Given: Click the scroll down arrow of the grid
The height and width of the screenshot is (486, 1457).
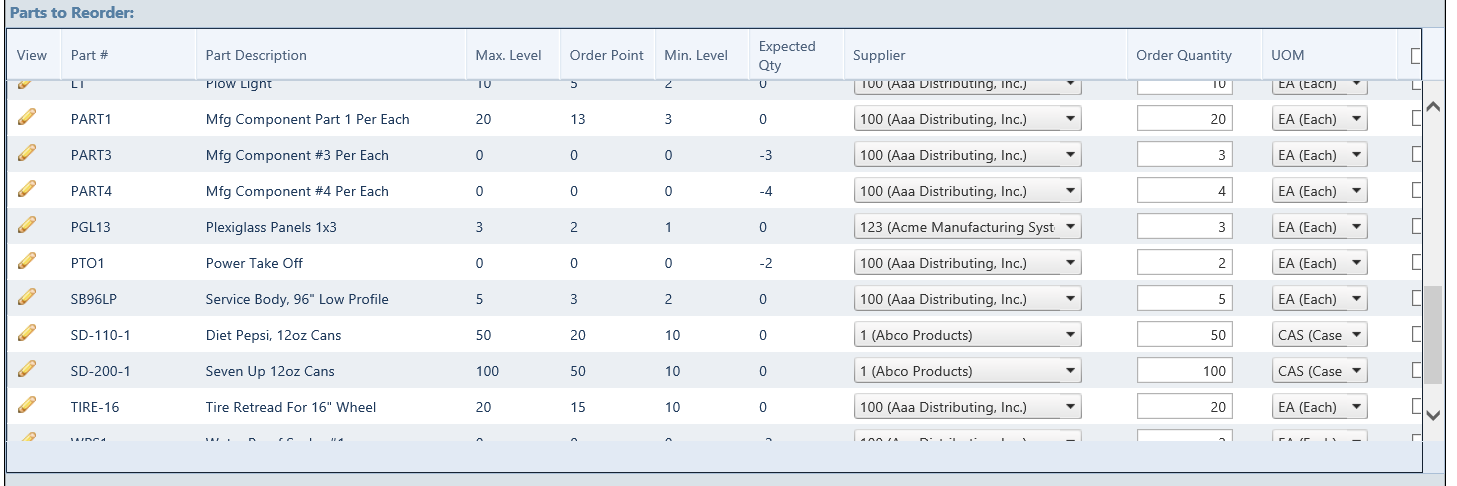Looking at the screenshot, I should click(x=1432, y=414).
